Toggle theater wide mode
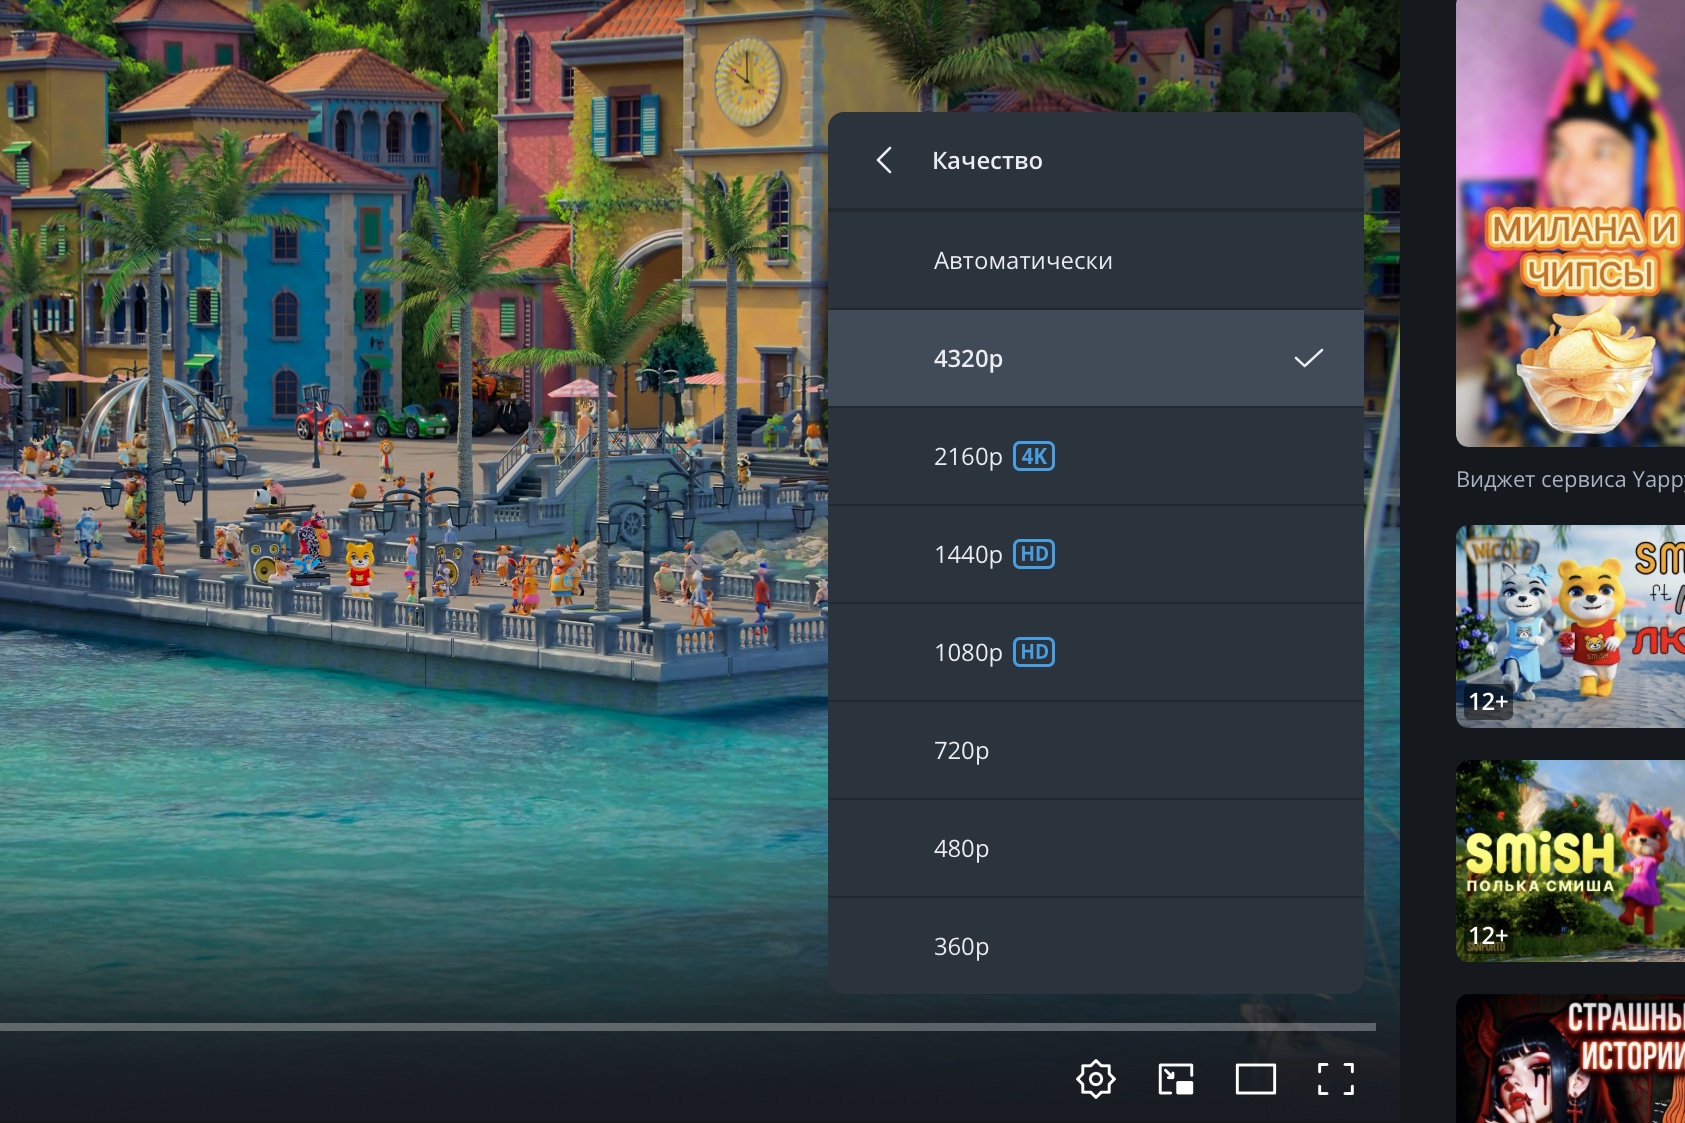 tap(1256, 1079)
